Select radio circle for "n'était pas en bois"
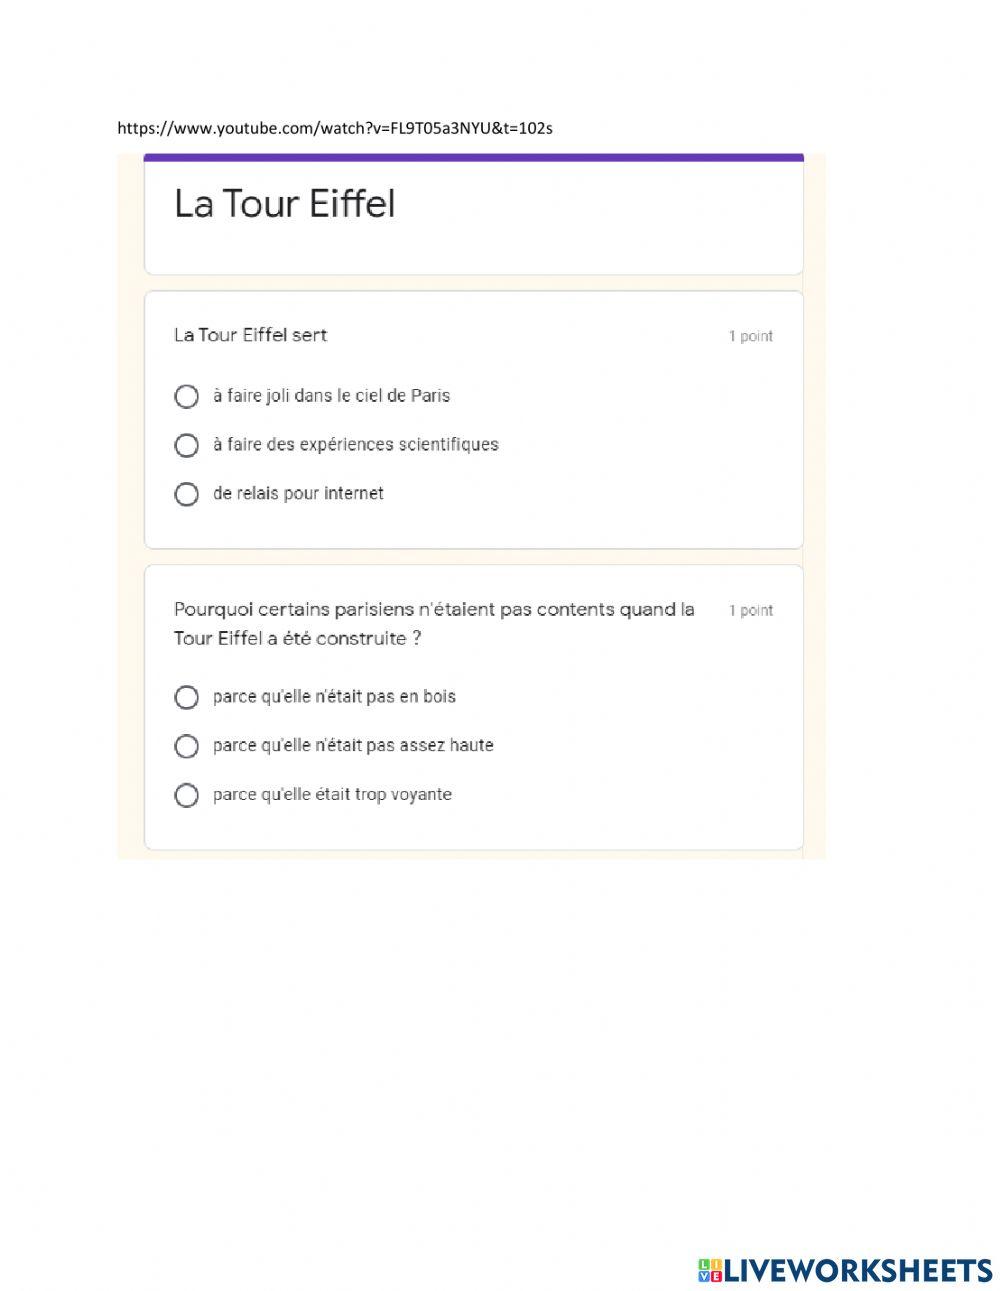The image size is (1000, 1291). click(x=186, y=697)
